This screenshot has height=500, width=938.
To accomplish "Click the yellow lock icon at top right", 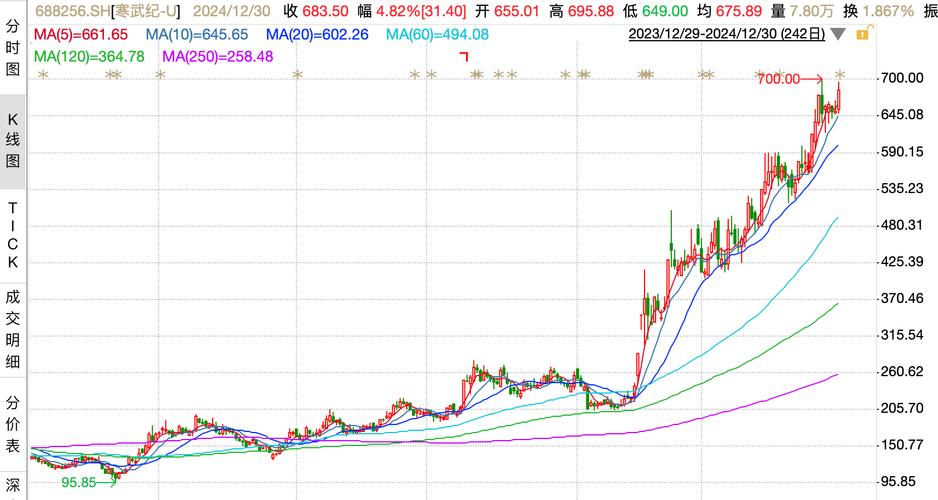I will 862,34.
